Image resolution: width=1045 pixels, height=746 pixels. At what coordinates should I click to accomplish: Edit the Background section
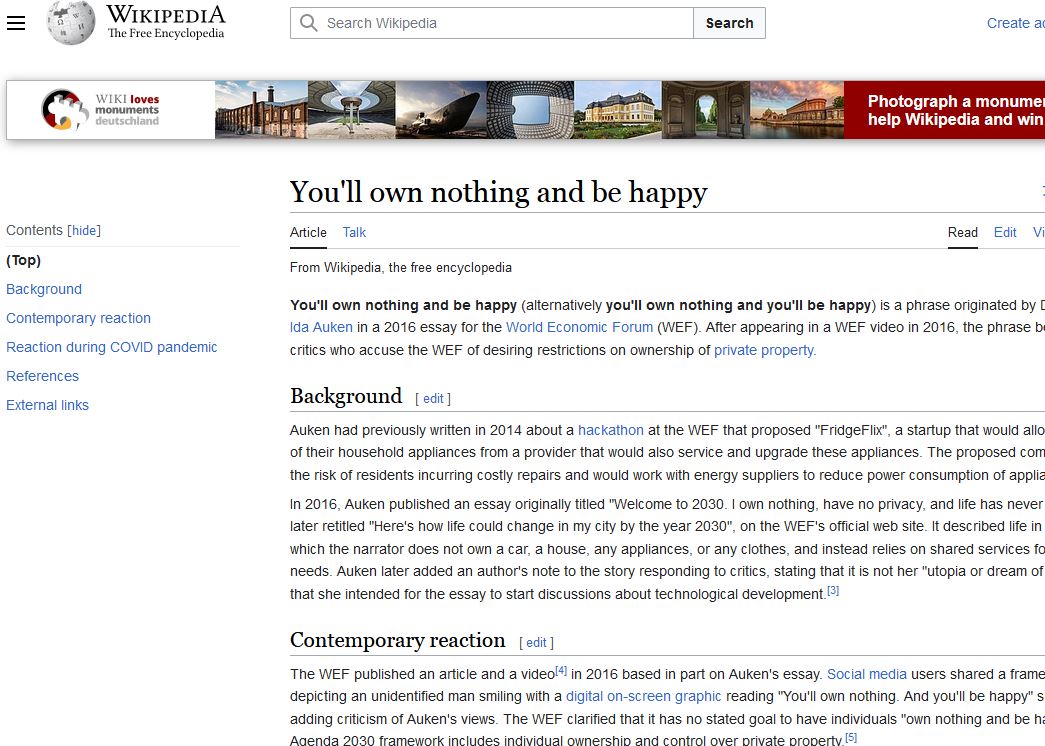[433, 398]
